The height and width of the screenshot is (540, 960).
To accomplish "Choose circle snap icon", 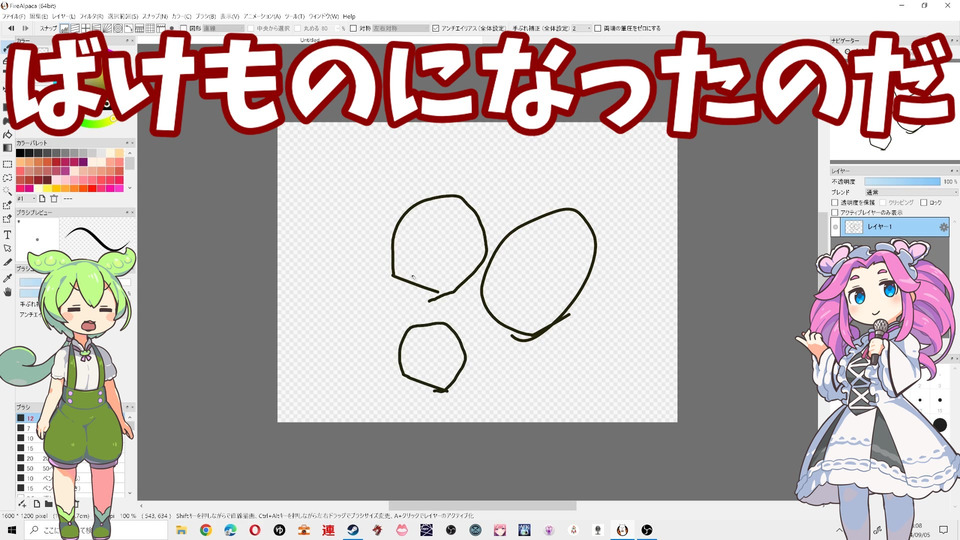I will coord(118,28).
